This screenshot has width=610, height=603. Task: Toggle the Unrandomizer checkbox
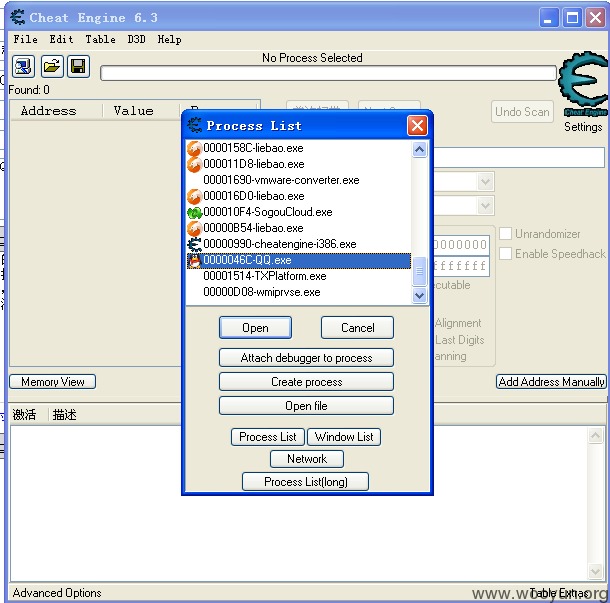pos(505,234)
